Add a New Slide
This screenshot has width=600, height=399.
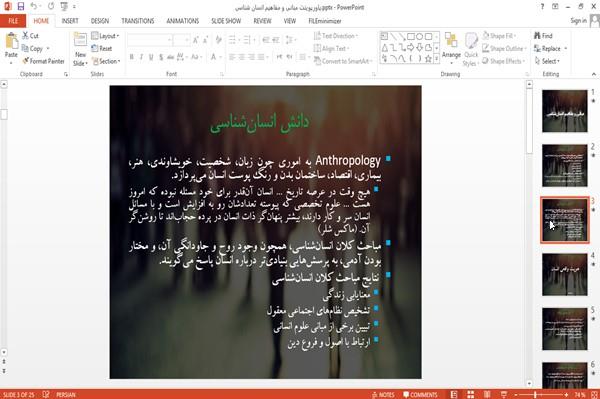[x=80, y=49]
